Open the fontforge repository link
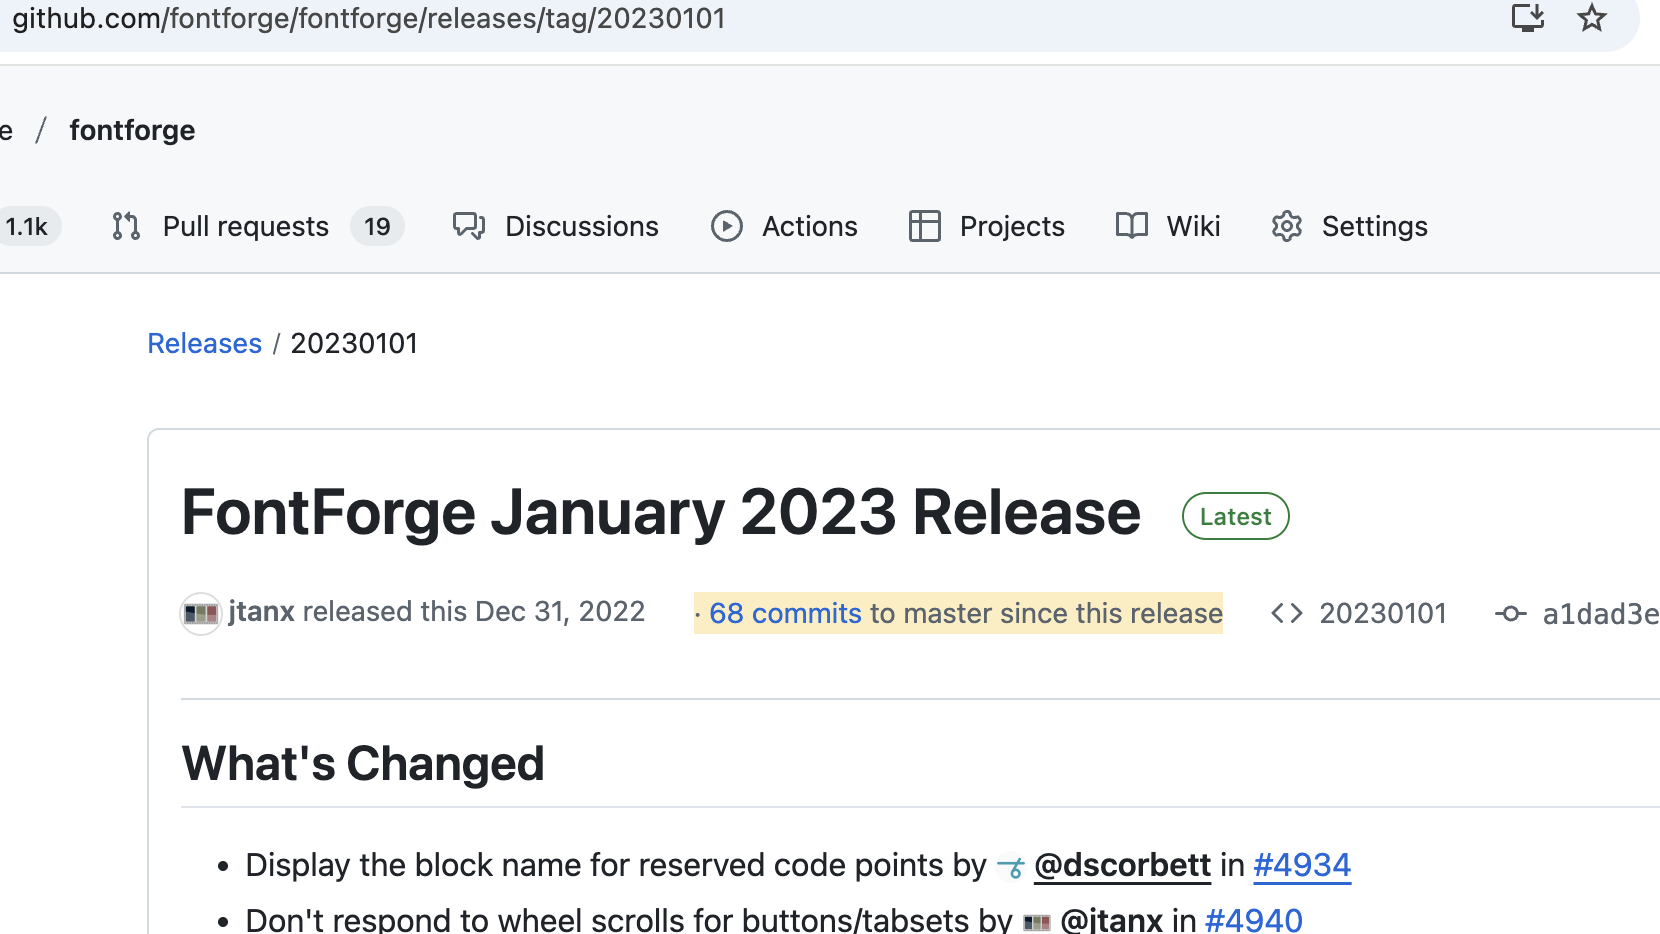The height and width of the screenshot is (934, 1660). coord(132,130)
